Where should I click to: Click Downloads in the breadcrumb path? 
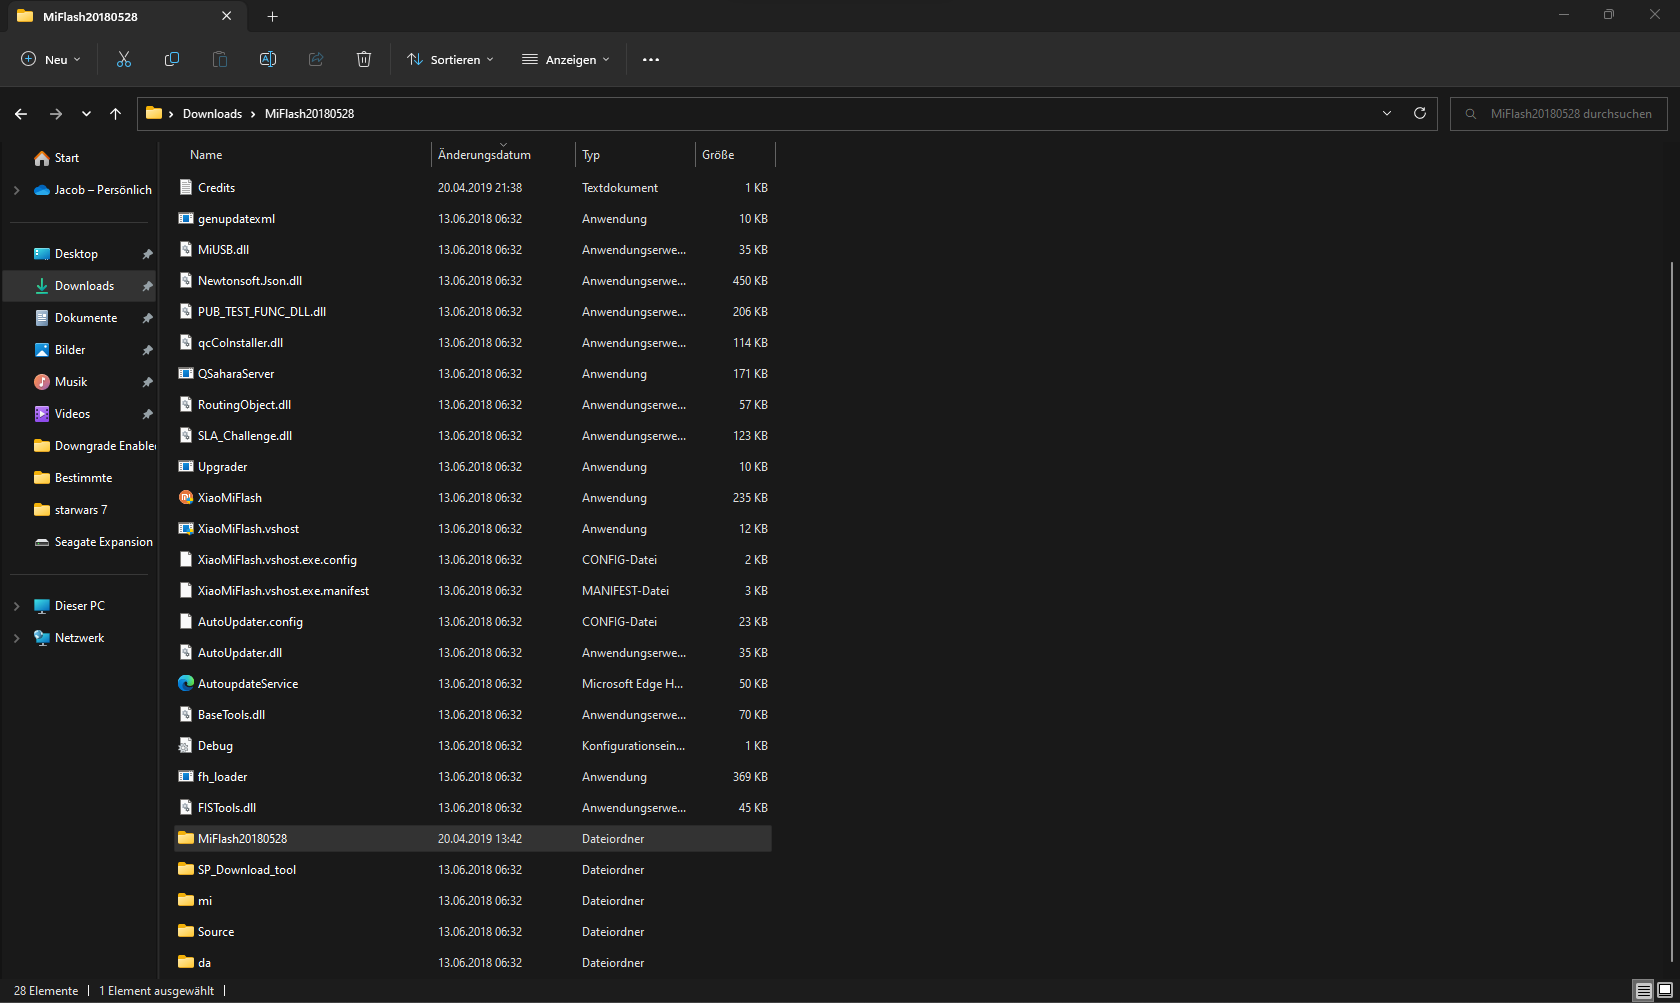[x=212, y=114]
